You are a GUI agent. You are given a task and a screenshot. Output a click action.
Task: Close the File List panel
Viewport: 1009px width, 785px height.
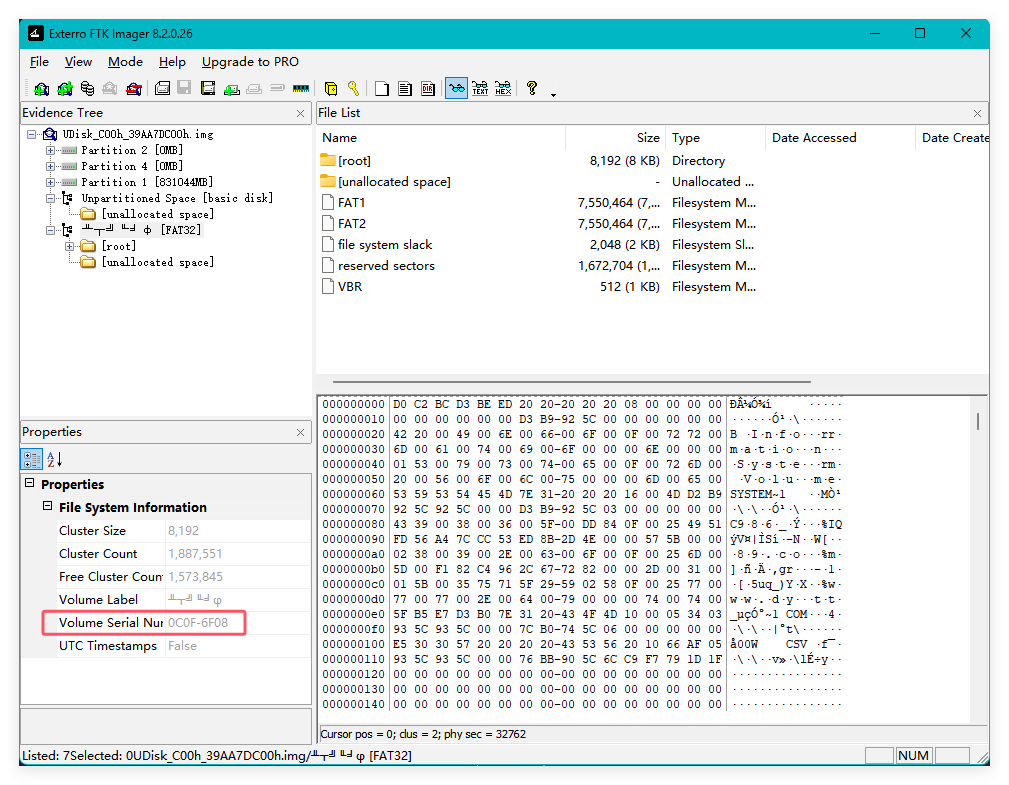click(x=977, y=113)
